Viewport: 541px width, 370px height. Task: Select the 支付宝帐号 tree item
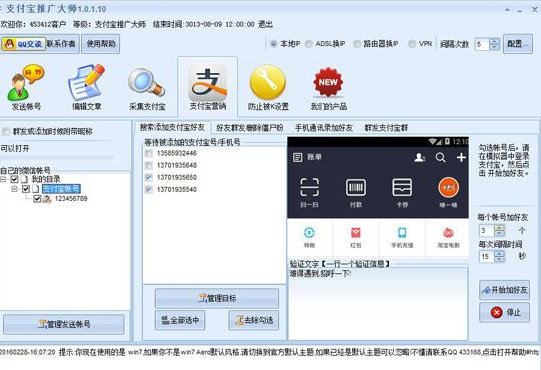[x=61, y=189]
